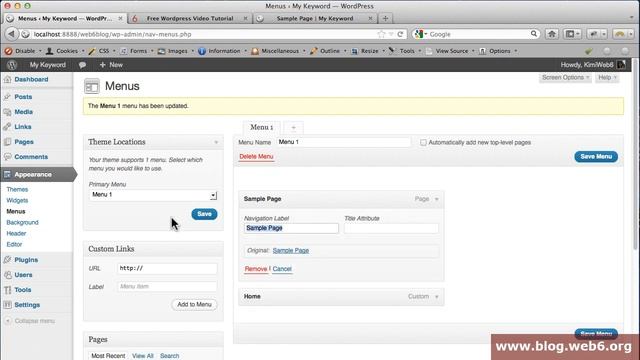Screen dimensions: 640x360
Task: Click the Title Attribute field
Action: click(391, 228)
